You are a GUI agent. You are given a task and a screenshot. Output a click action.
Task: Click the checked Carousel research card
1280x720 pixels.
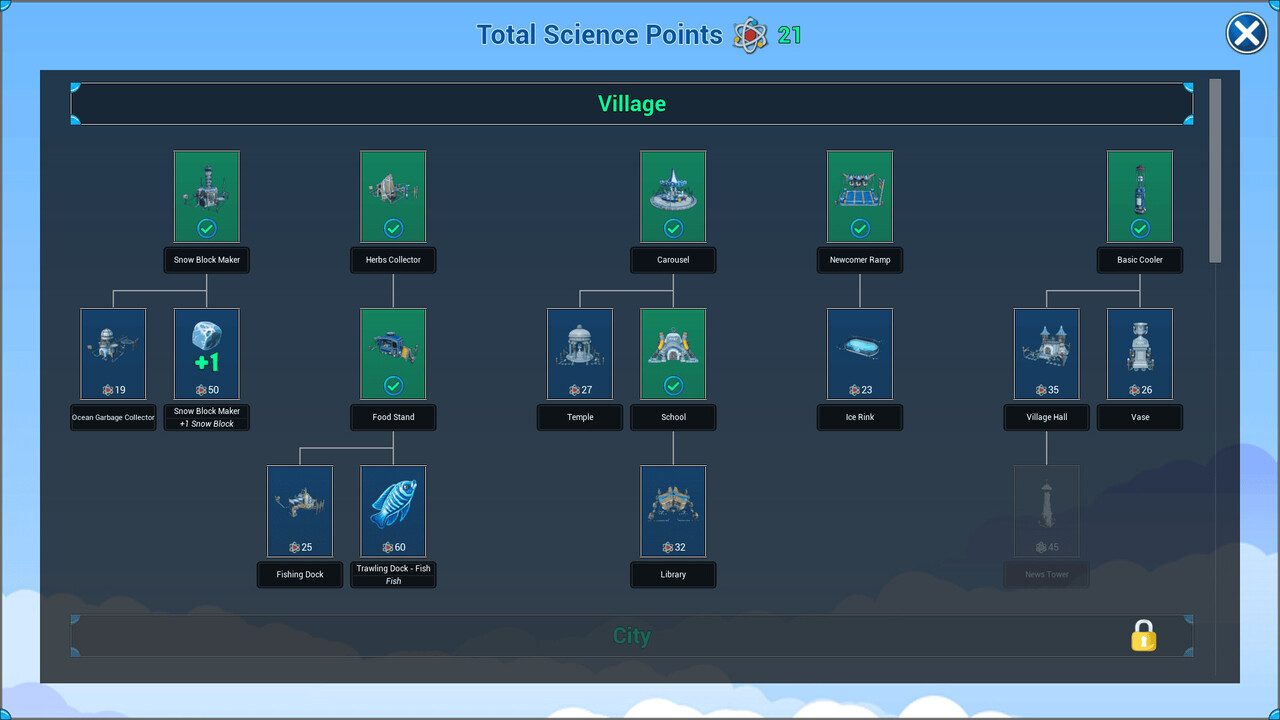pyautogui.click(x=673, y=196)
